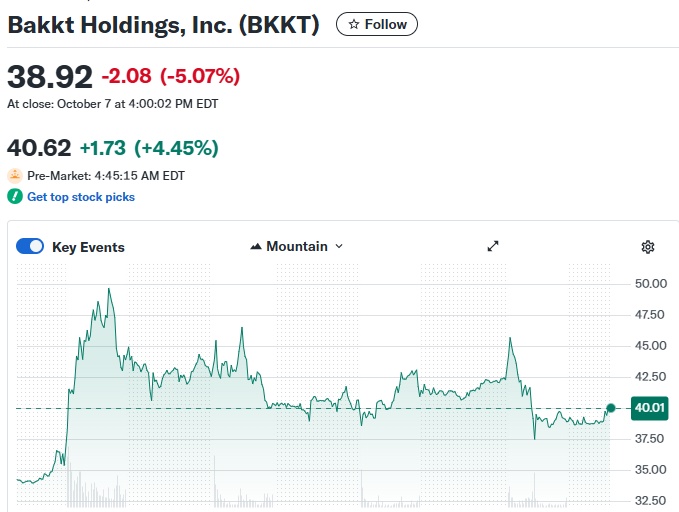679x512 pixels.
Task: Toggle the Key Events switch off
Action: point(30,247)
